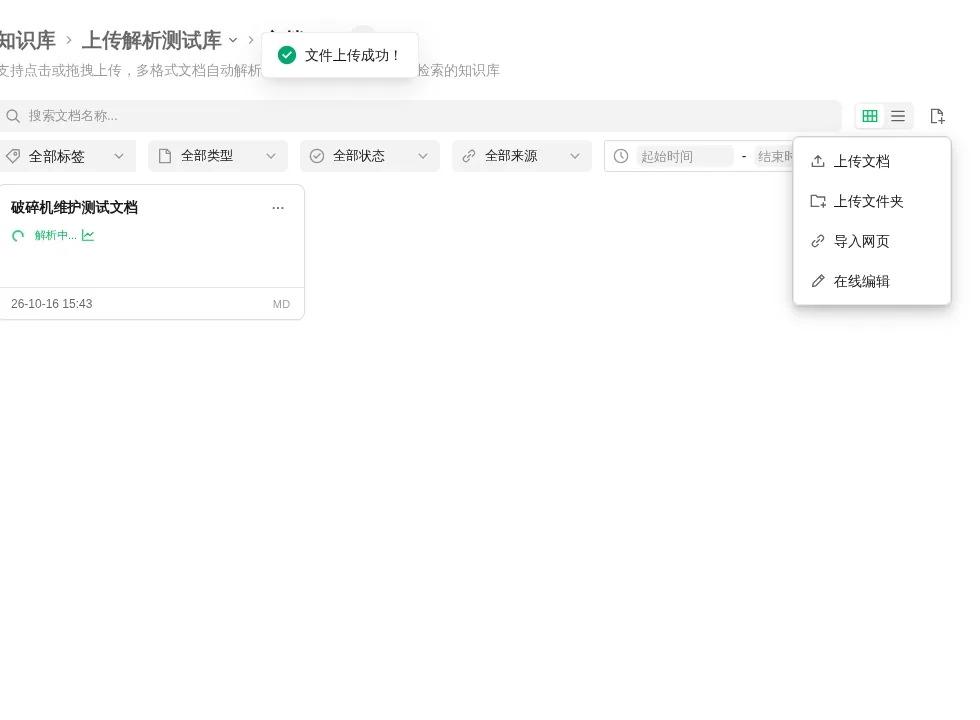The height and width of the screenshot is (720, 980).
Task: Click the link icon beside 导入网页
Action: (818, 241)
